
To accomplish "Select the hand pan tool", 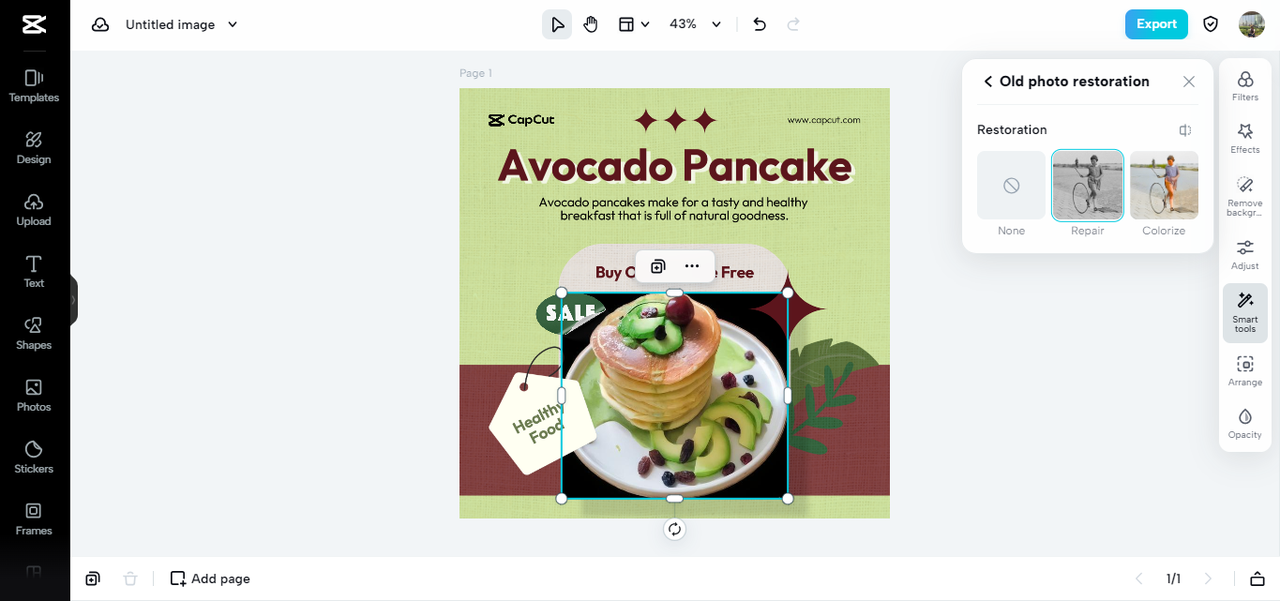I will coord(591,24).
